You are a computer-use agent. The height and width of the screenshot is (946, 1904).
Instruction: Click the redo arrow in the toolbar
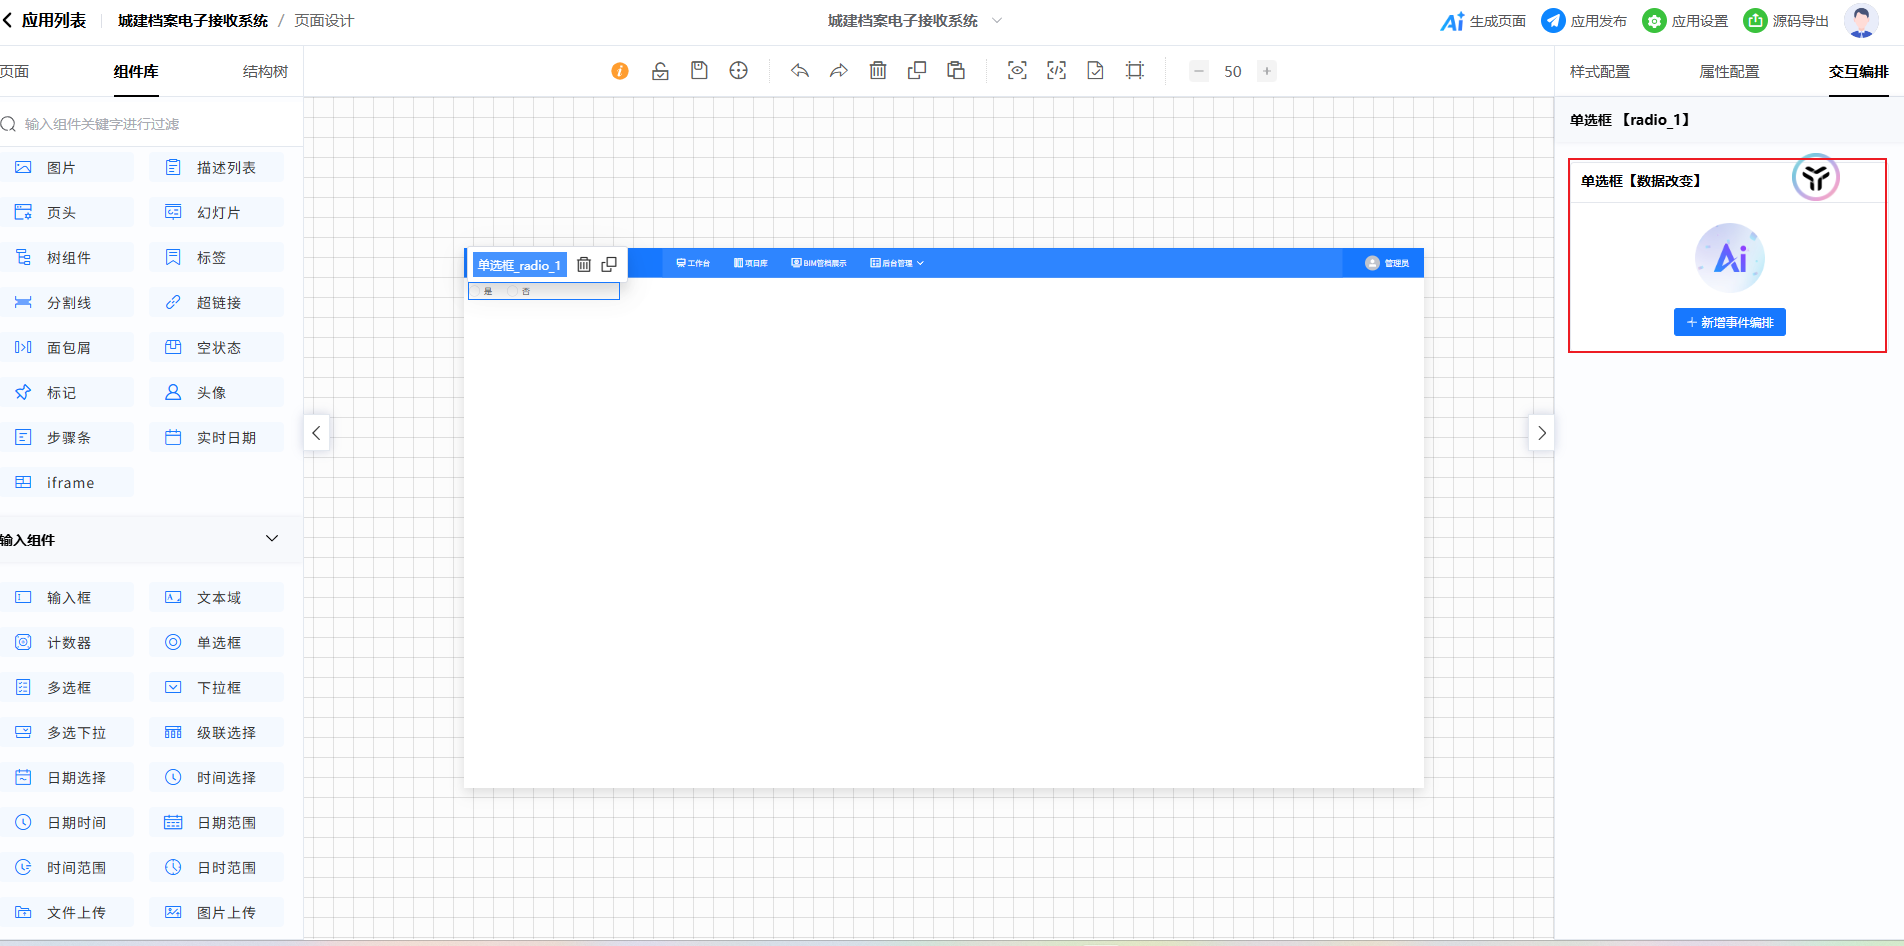point(838,70)
